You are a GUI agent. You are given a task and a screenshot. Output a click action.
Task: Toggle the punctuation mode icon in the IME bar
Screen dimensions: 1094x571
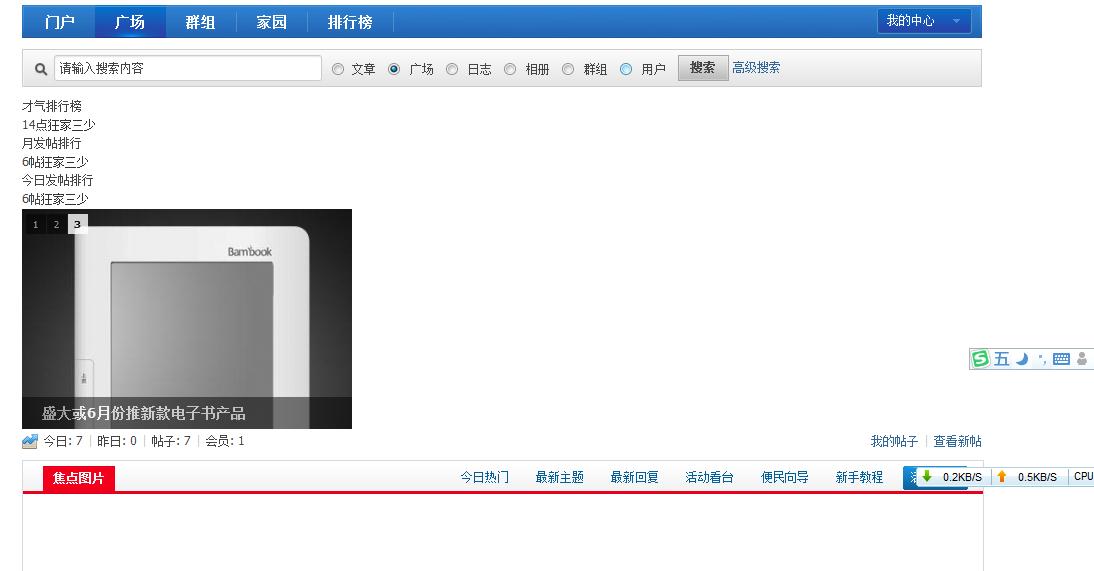pos(1042,359)
